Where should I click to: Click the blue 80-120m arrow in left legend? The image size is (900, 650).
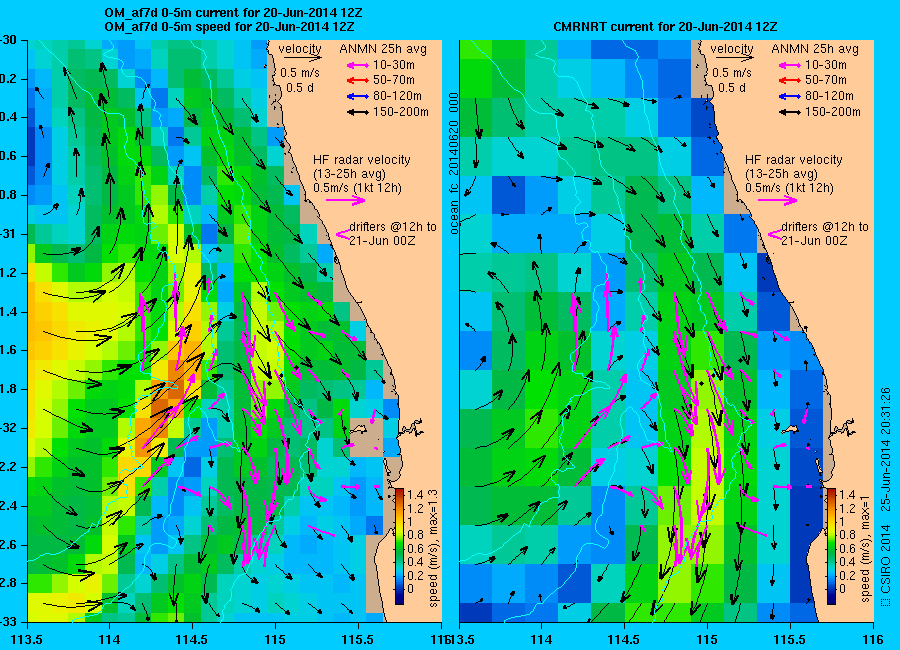[x=358, y=96]
